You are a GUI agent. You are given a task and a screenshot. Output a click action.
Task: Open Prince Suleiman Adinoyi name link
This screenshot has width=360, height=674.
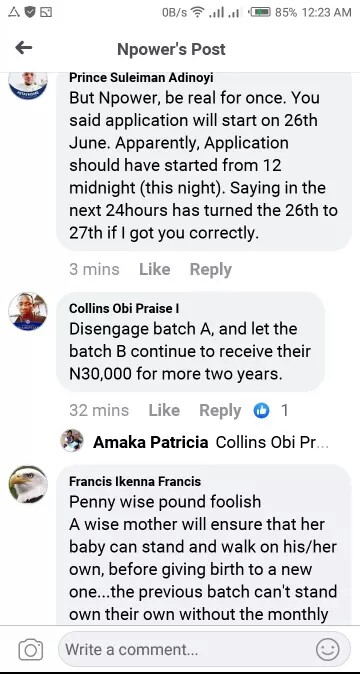coord(141,78)
